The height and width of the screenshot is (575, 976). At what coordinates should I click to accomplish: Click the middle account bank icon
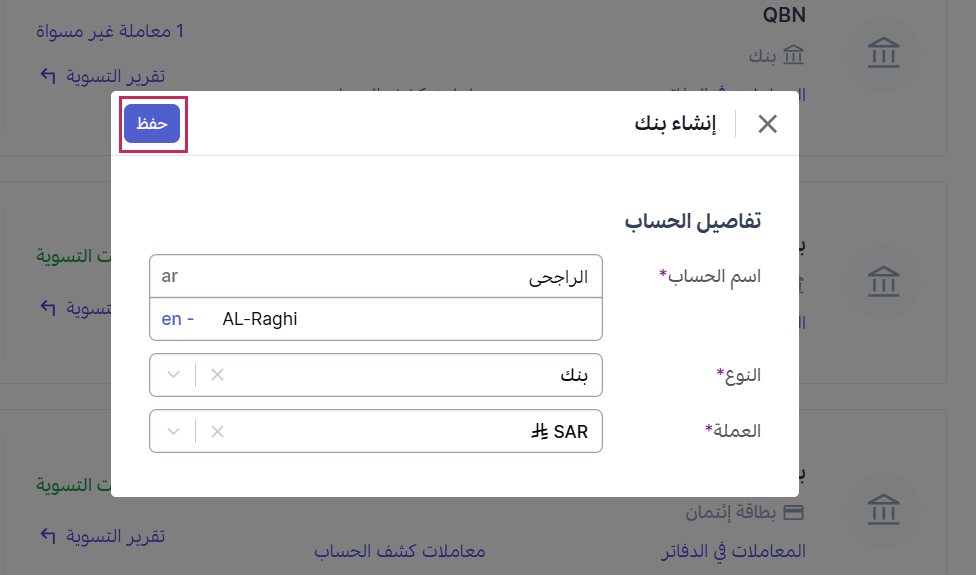[883, 280]
